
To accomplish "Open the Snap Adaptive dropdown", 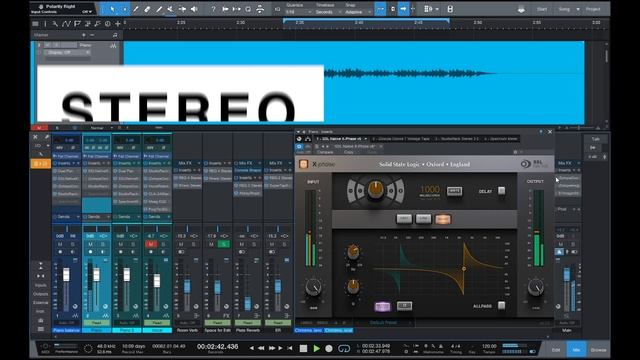I will 358,12.
